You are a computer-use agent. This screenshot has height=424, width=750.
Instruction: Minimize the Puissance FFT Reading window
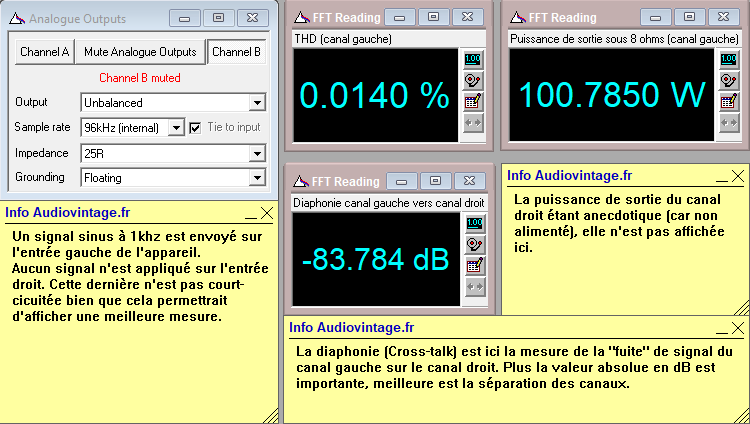(655, 17)
